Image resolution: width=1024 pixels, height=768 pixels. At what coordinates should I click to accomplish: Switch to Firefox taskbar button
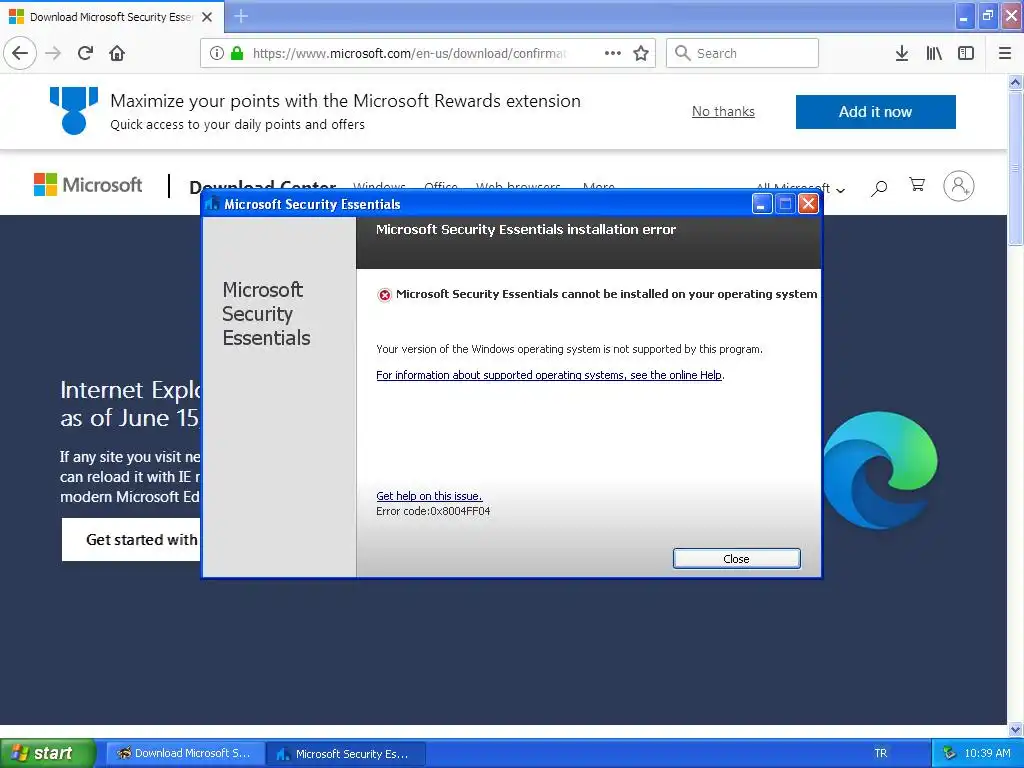185,753
